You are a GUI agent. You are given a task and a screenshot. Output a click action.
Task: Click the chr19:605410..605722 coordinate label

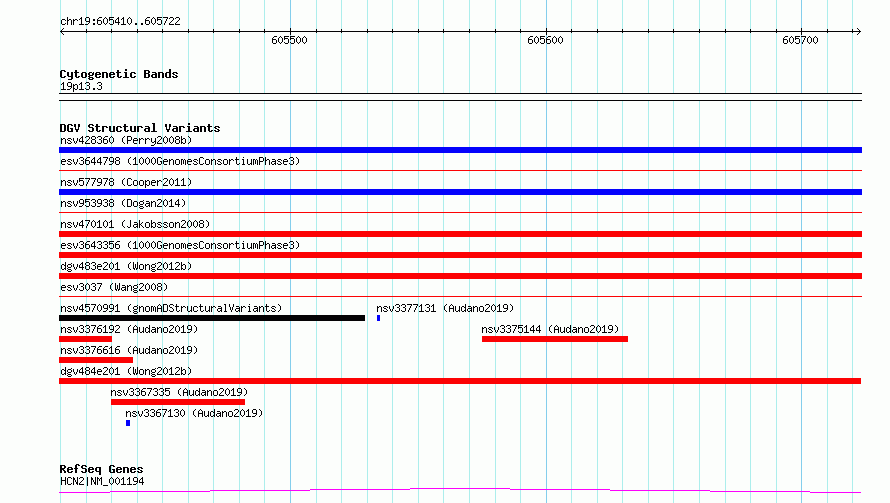pos(120,21)
